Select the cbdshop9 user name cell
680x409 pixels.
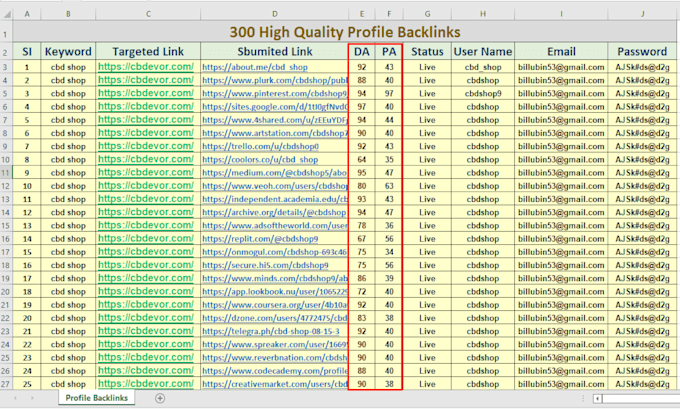coord(483,93)
